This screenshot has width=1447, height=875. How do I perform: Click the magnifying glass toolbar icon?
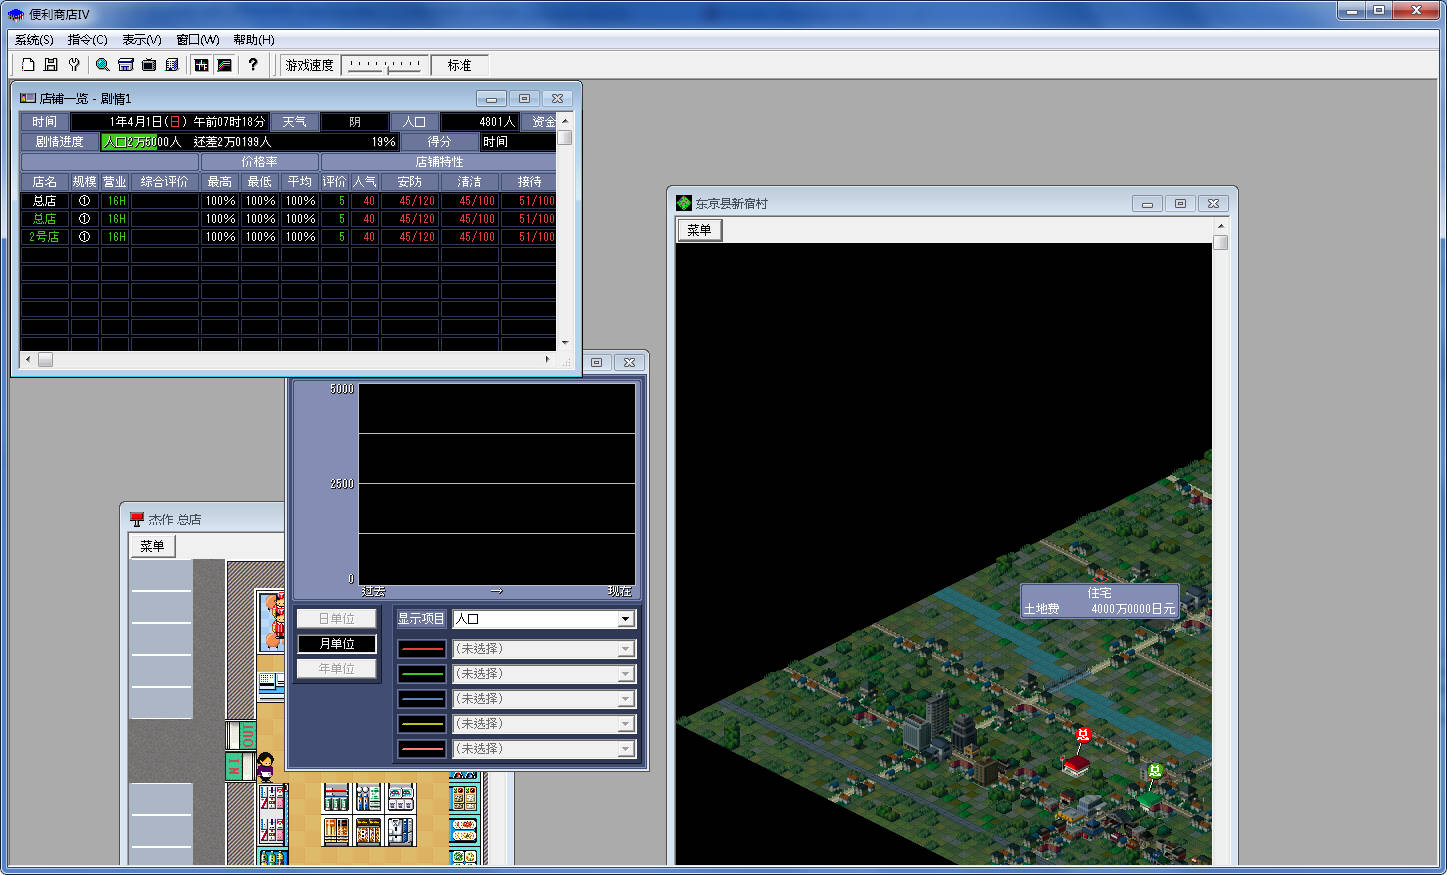click(x=102, y=65)
